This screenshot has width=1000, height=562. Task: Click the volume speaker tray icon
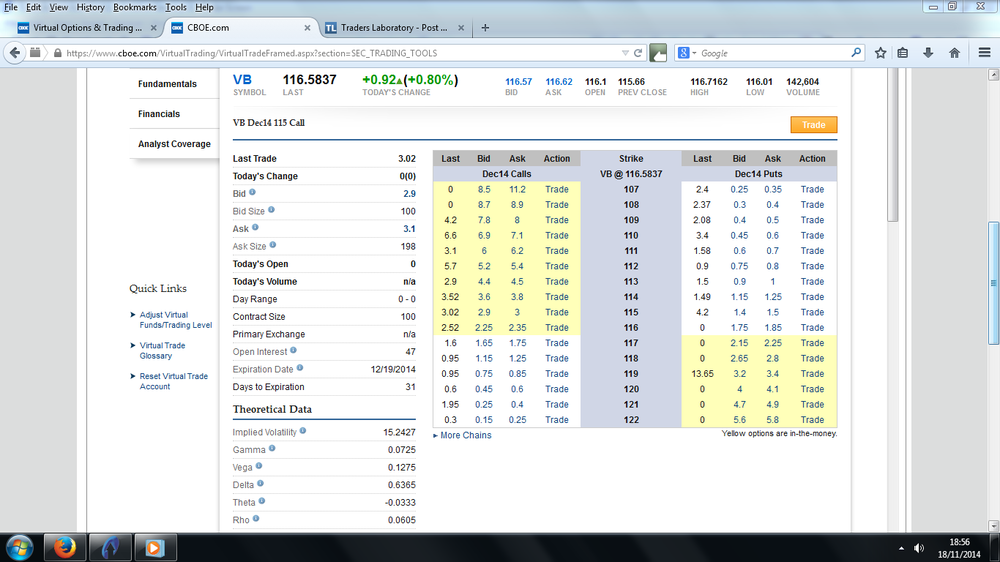coord(919,548)
